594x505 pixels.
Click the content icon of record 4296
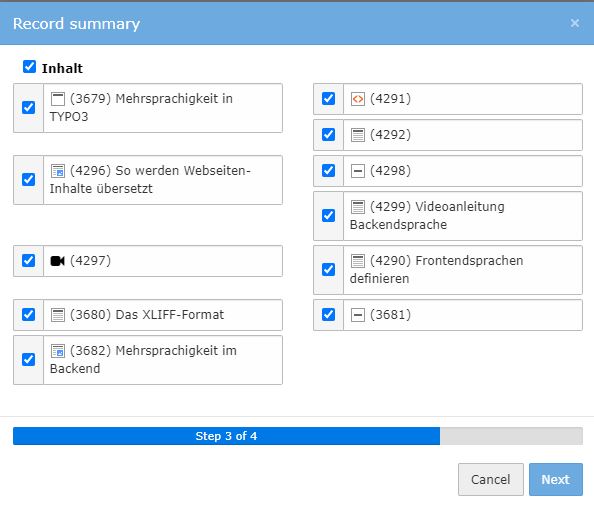(x=58, y=171)
